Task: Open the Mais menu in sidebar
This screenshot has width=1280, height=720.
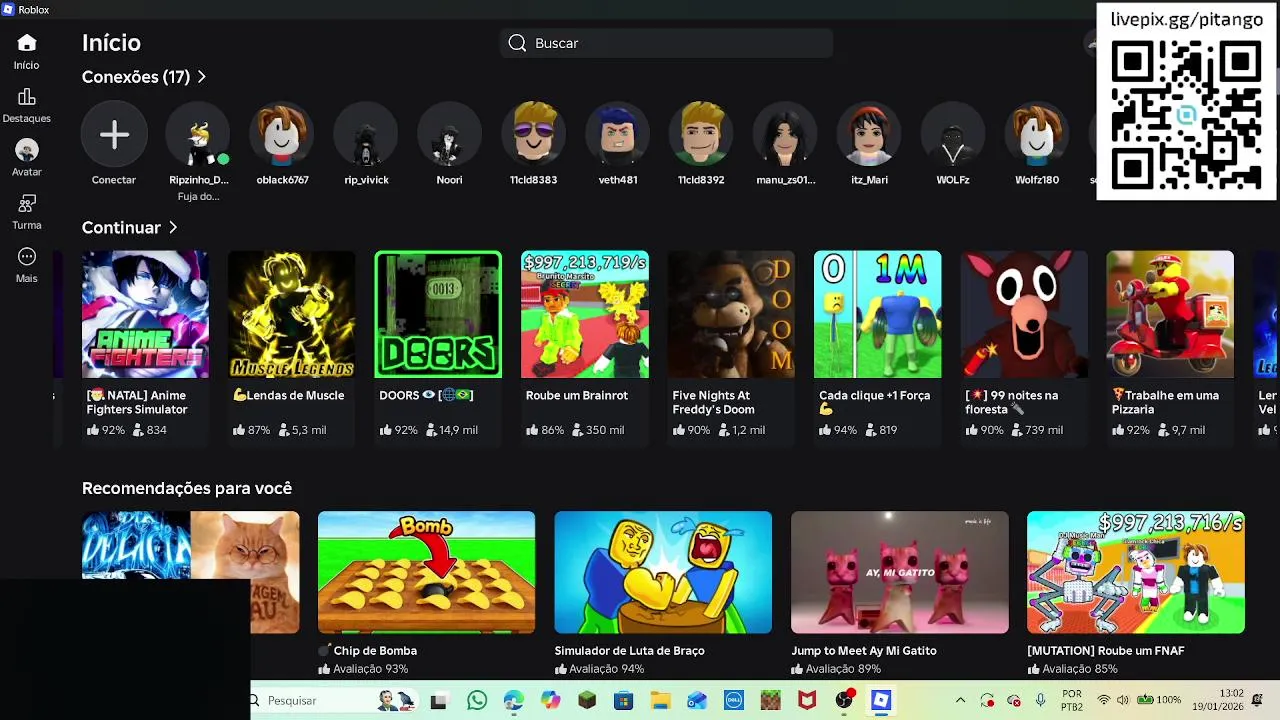Action: click(x=27, y=257)
